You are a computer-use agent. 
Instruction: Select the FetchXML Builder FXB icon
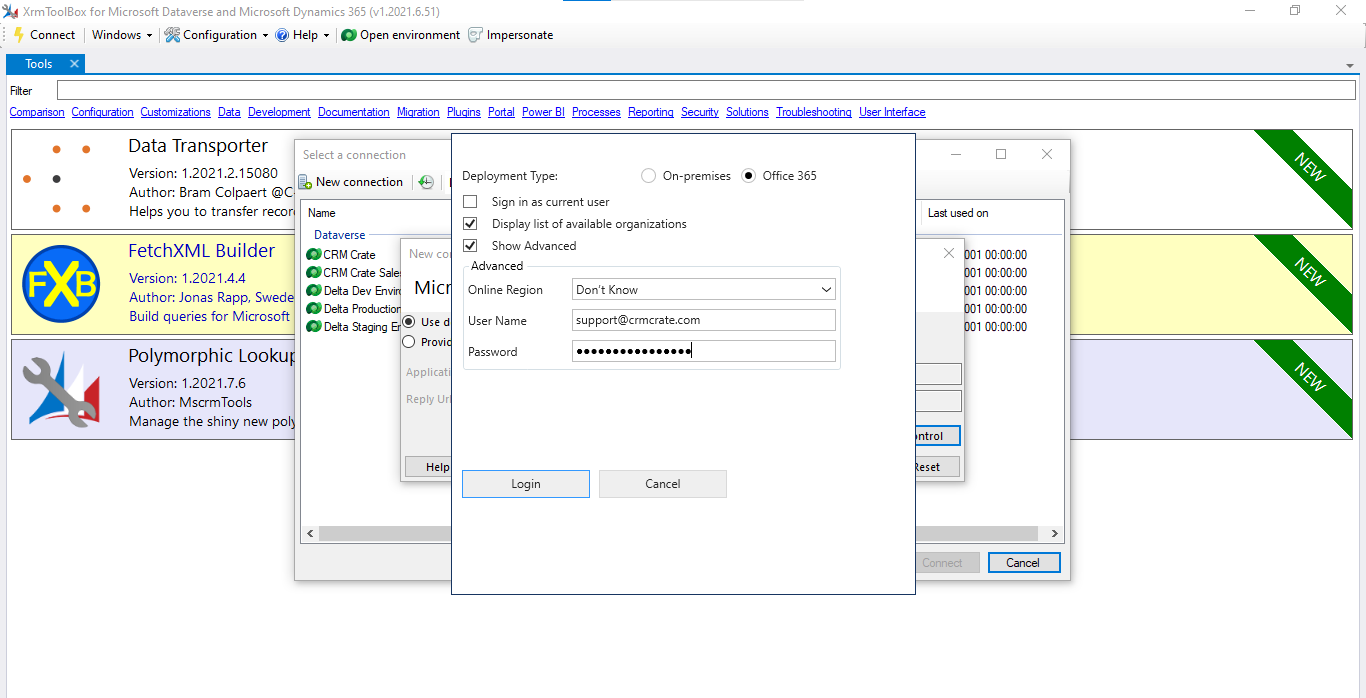coord(61,284)
